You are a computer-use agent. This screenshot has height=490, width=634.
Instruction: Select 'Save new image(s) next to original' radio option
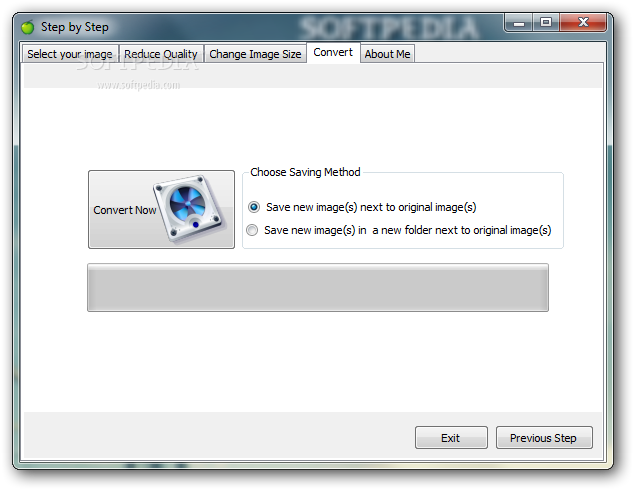[254, 207]
